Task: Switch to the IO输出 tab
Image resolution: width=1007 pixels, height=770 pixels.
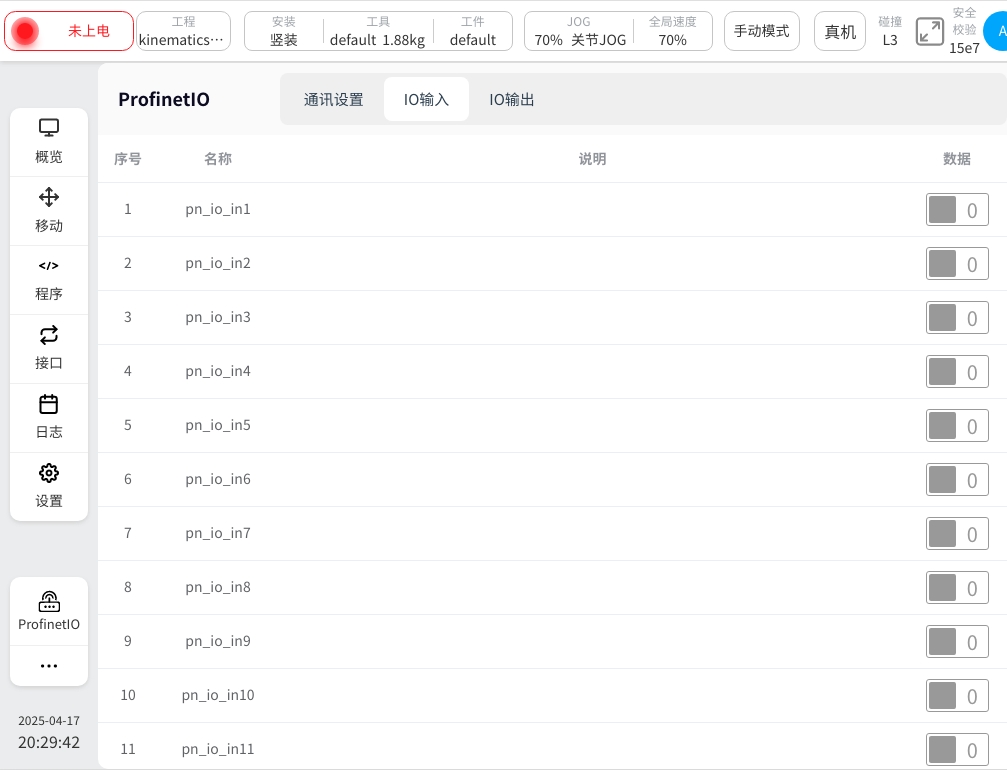Action: [x=511, y=100]
